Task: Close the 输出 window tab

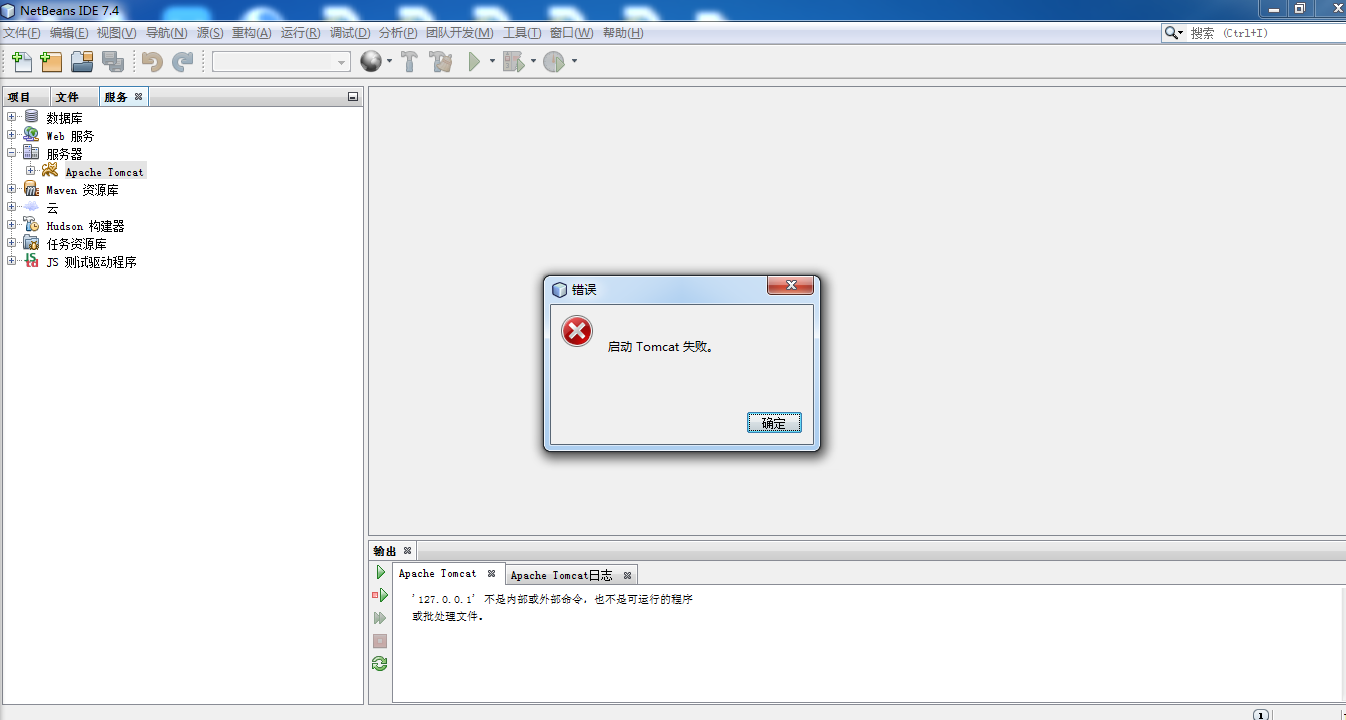Action: [x=407, y=551]
